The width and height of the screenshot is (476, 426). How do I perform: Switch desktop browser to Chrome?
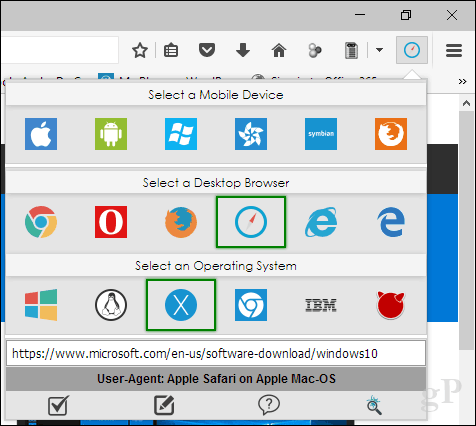coord(41,222)
